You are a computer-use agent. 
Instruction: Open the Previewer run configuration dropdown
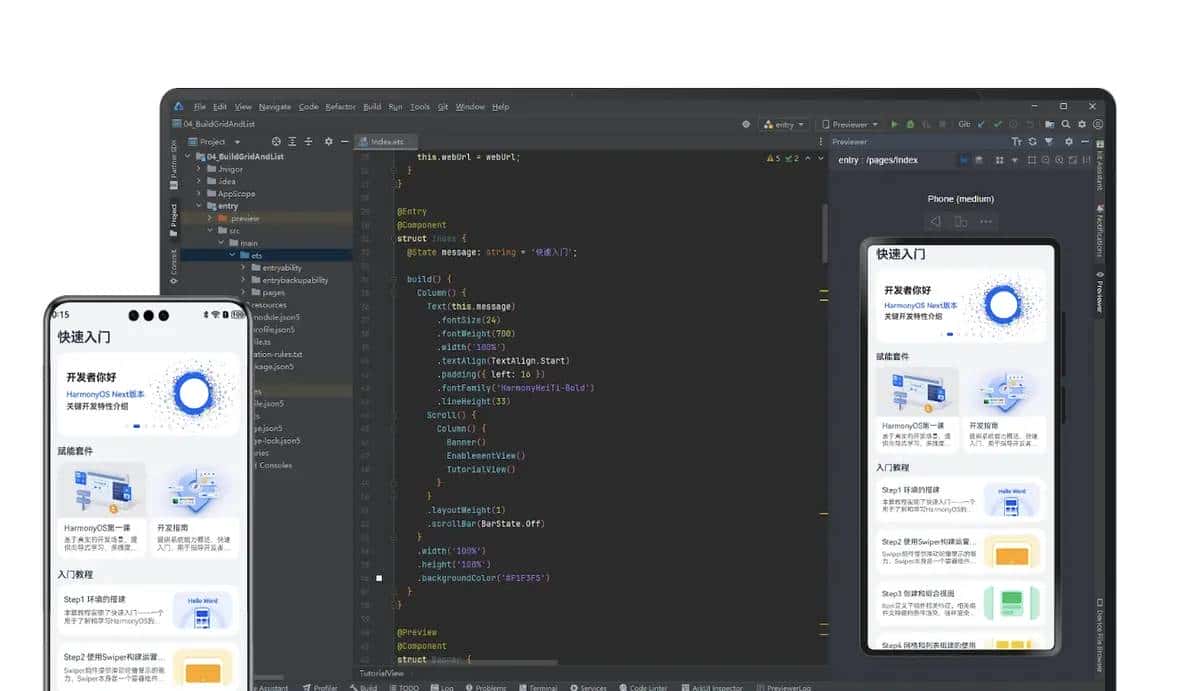pyautogui.click(x=849, y=124)
